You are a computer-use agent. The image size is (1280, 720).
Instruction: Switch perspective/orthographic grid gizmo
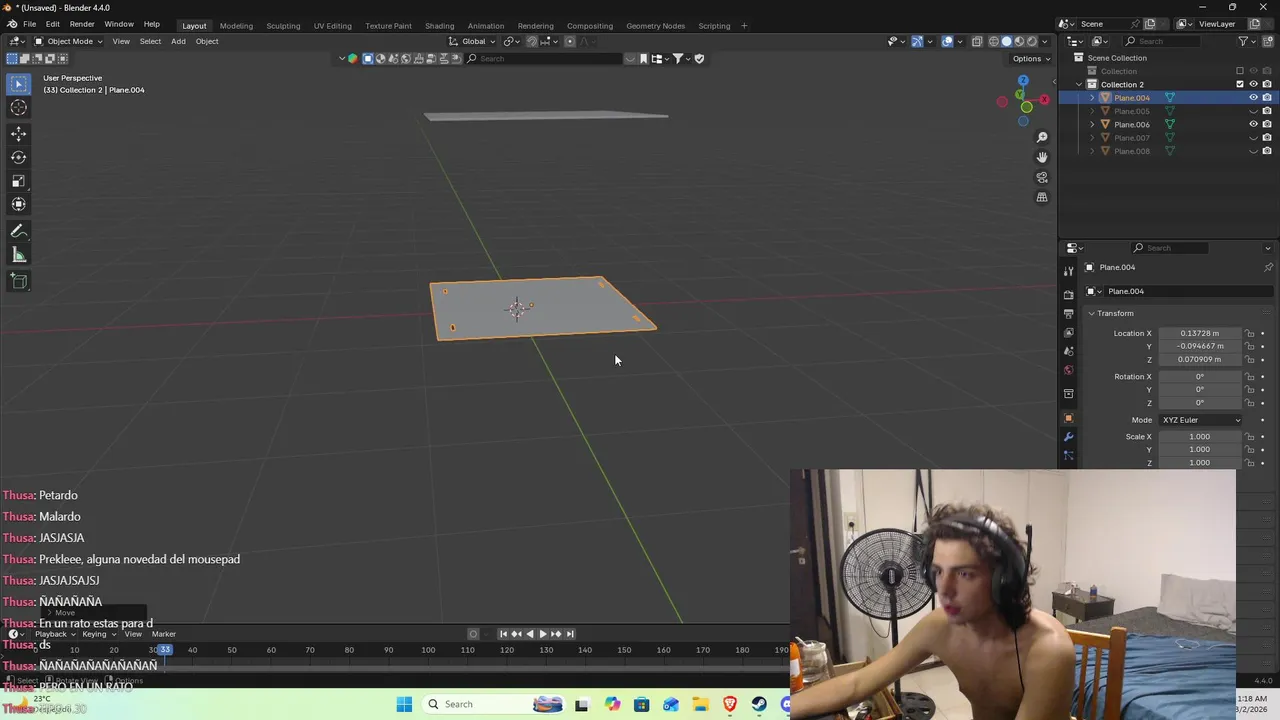[x=1042, y=197]
